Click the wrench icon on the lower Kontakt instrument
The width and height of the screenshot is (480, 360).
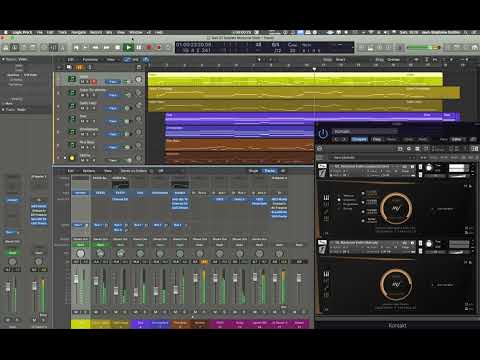pos(322,249)
